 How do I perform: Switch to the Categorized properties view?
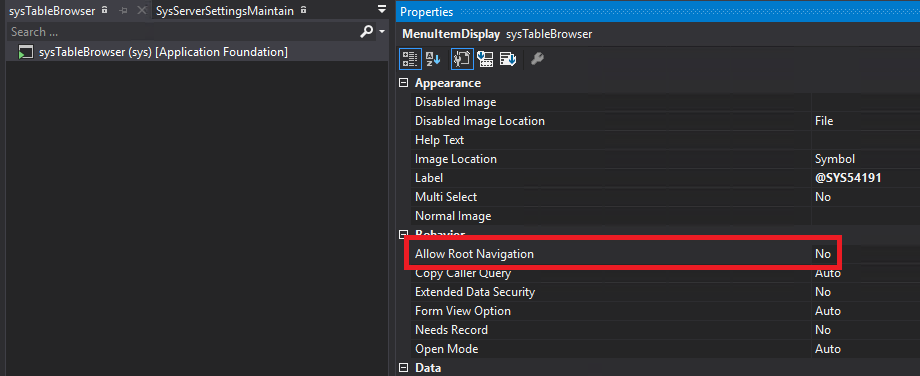pyautogui.click(x=410, y=59)
